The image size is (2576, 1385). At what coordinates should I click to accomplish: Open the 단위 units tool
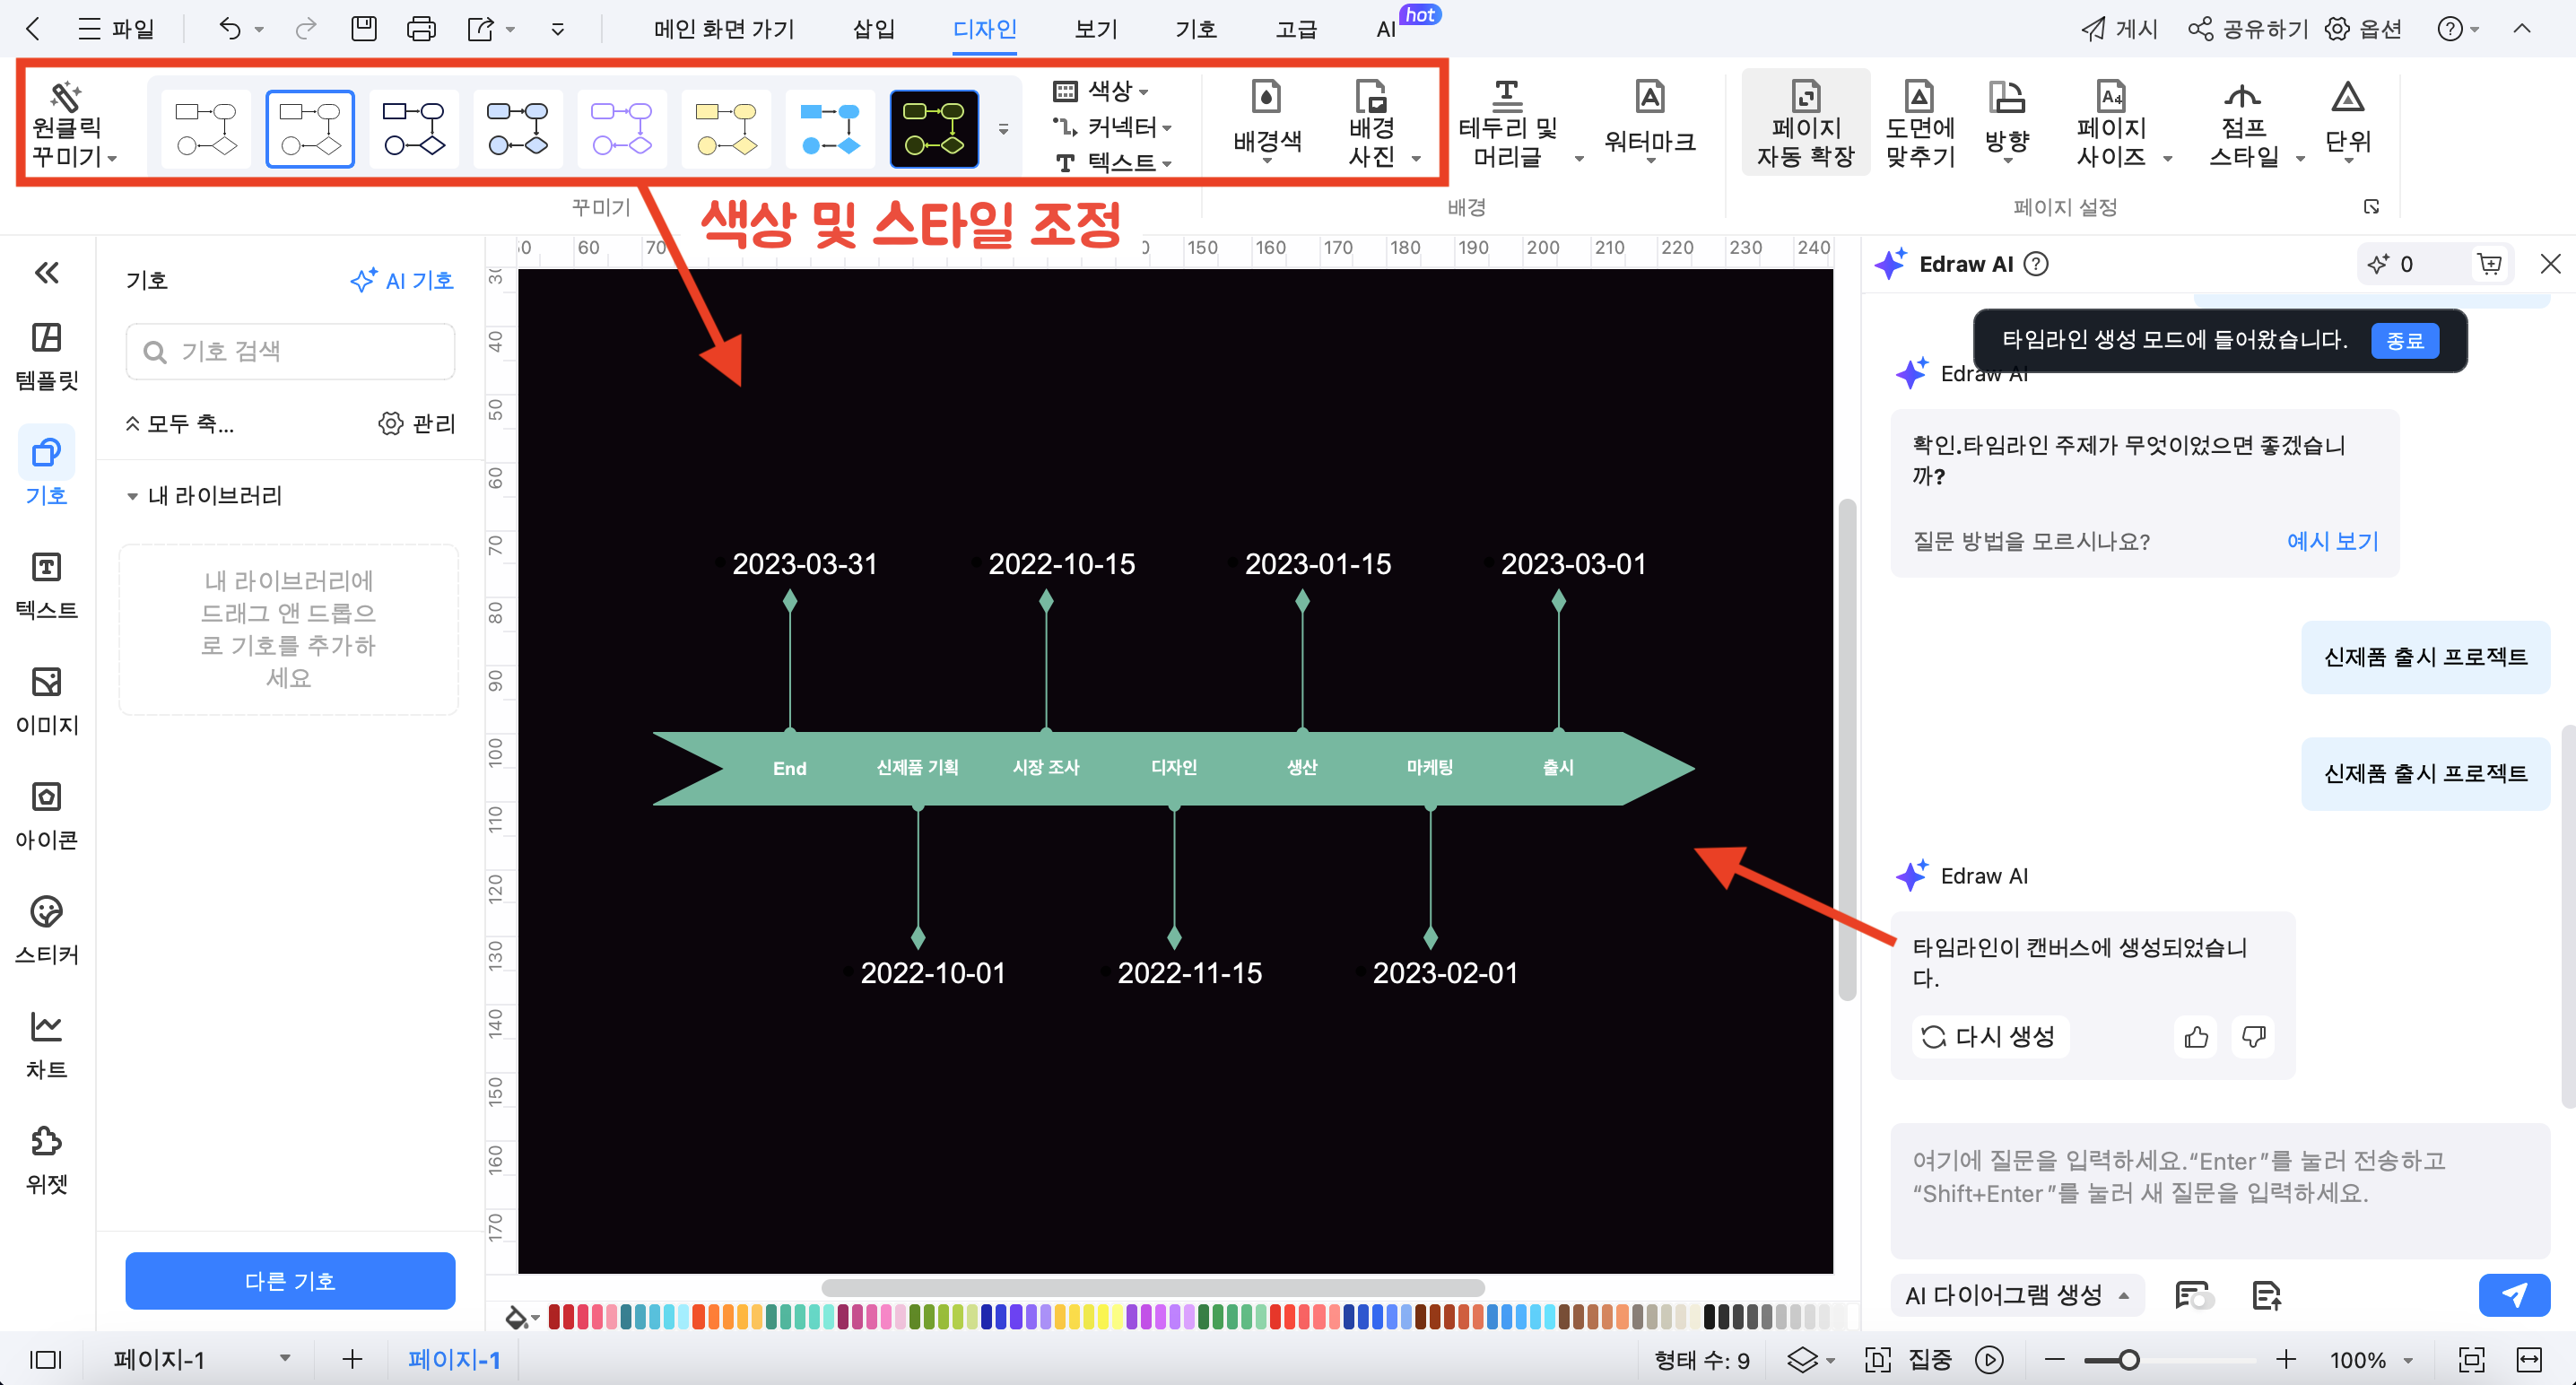(2347, 122)
